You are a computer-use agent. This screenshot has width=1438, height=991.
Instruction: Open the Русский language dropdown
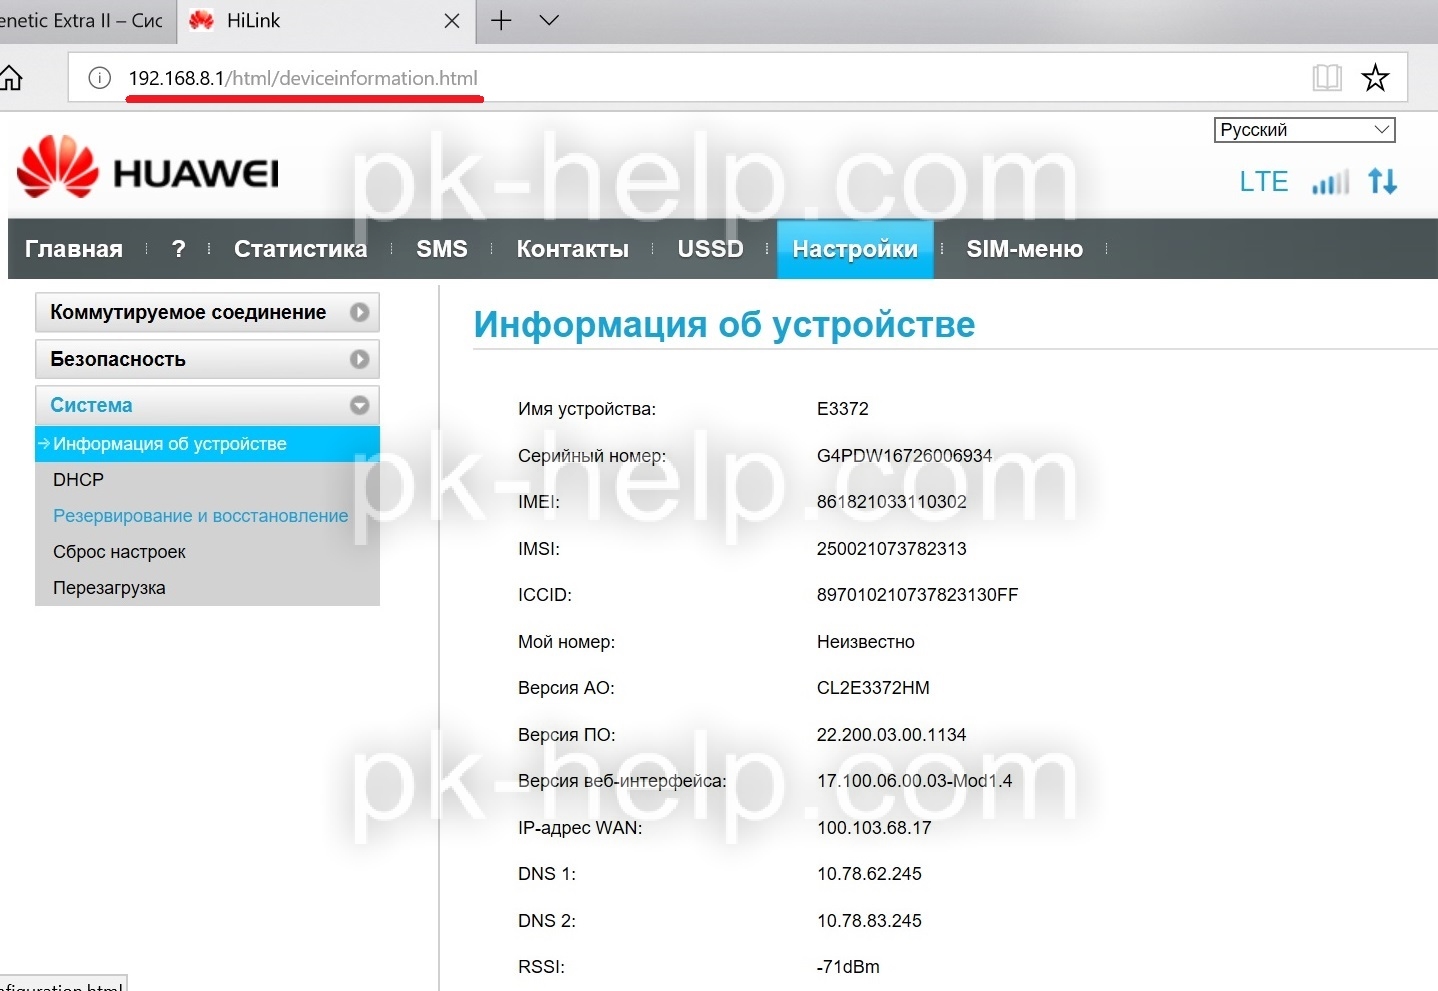1304,130
